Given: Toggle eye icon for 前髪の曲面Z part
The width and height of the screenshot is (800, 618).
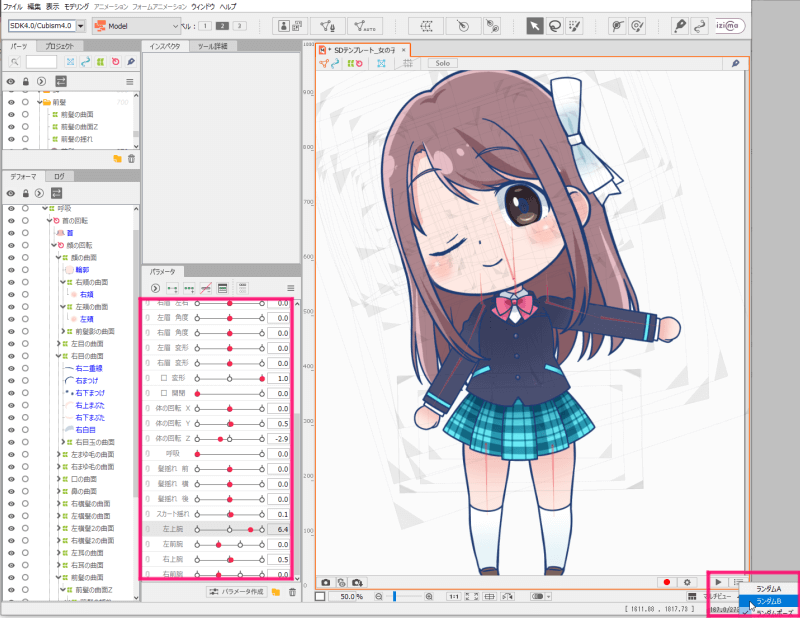Looking at the screenshot, I should (x=11, y=127).
